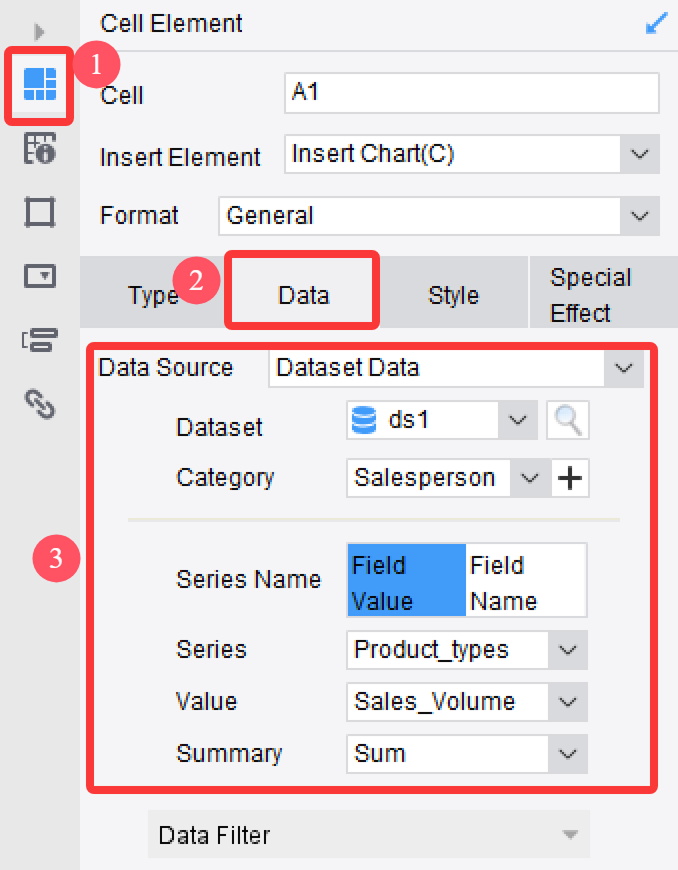This screenshot has height=870, width=678.
Task: Click the Cell A1 input field
Action: pos(472,93)
